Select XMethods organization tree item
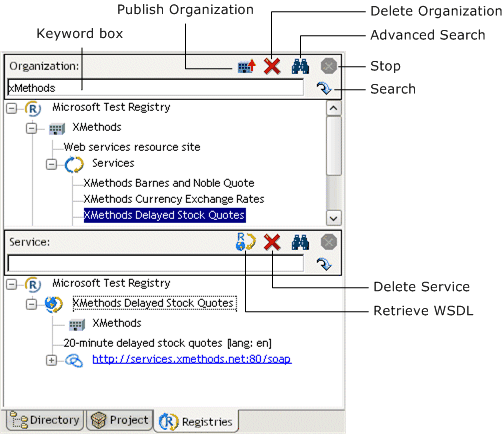Viewport: 503px width, 434px height. point(97,127)
